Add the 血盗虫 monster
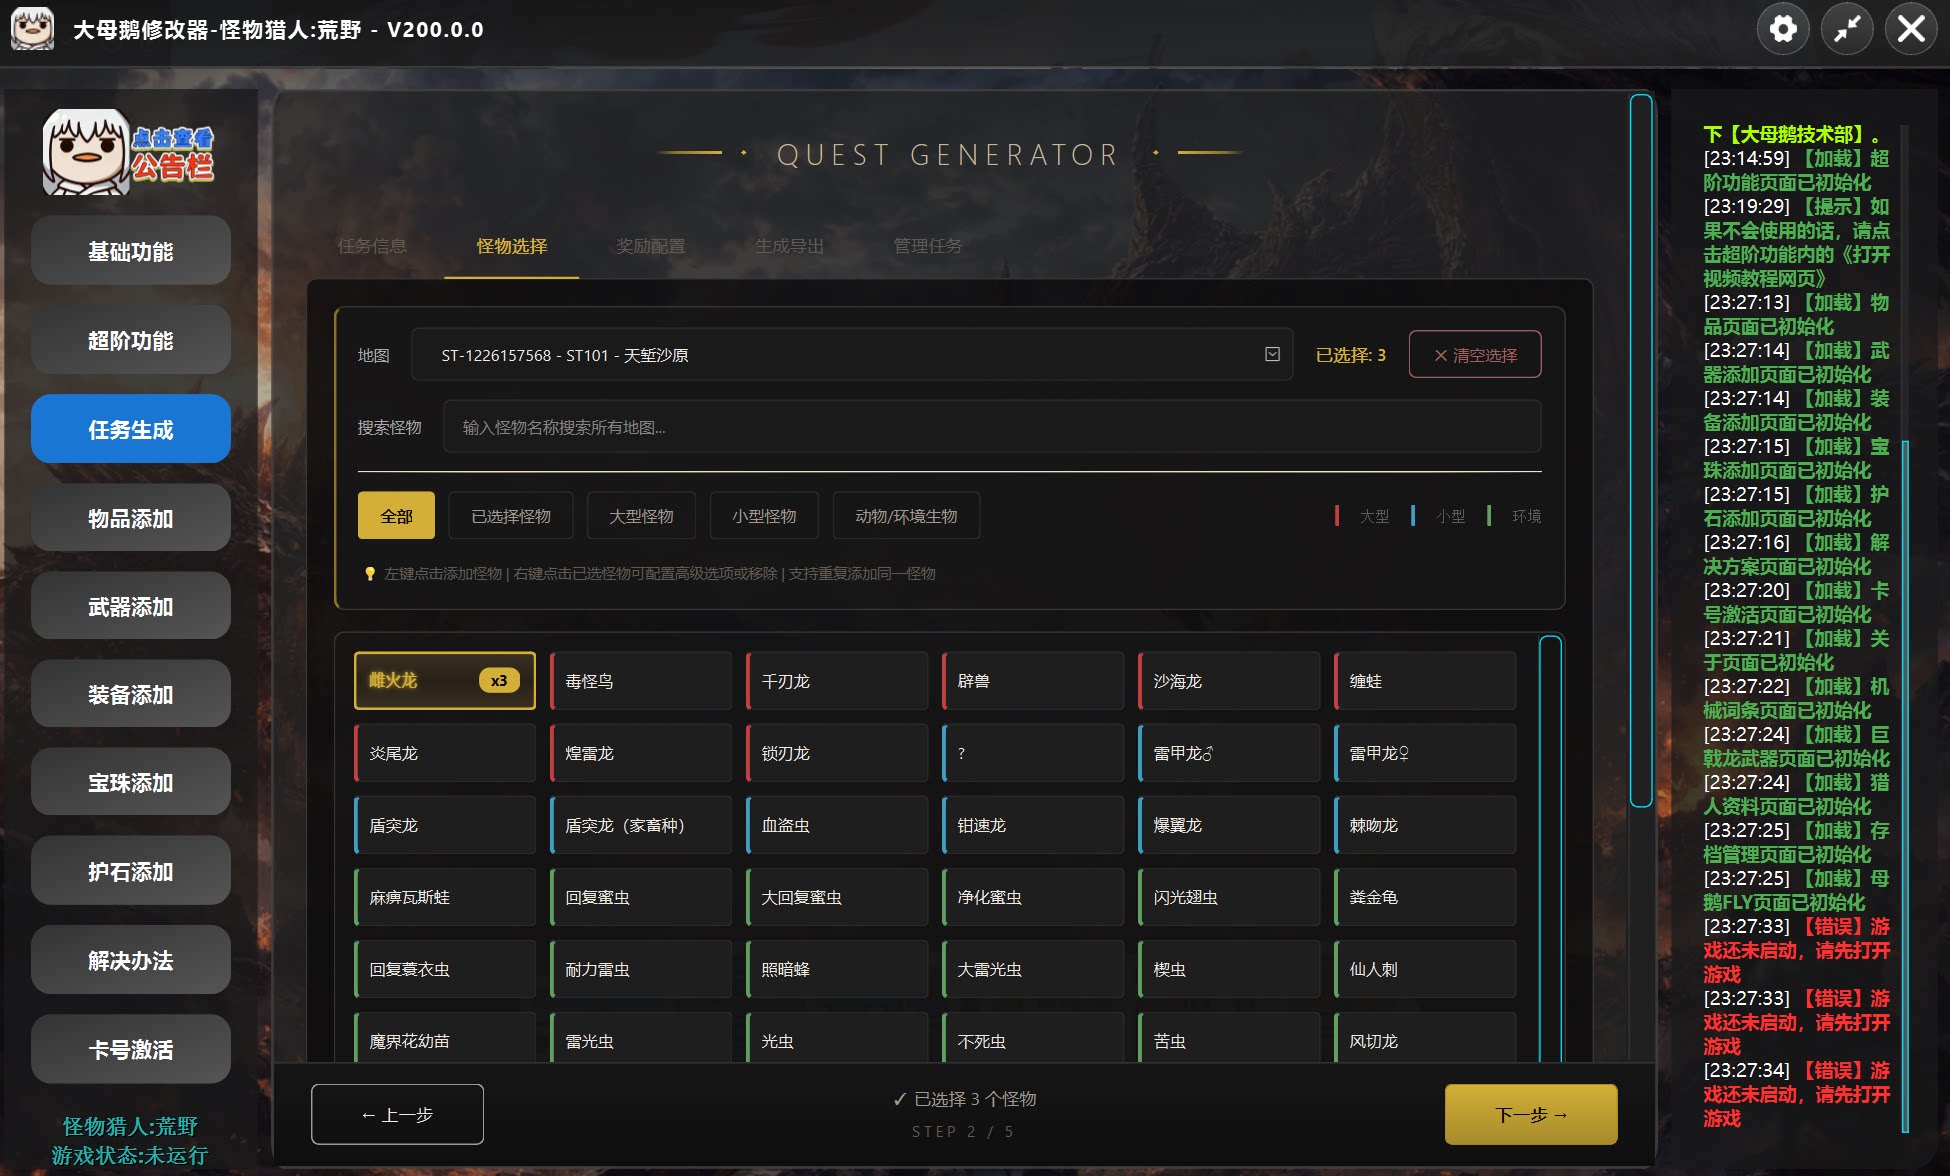 pyautogui.click(x=837, y=825)
